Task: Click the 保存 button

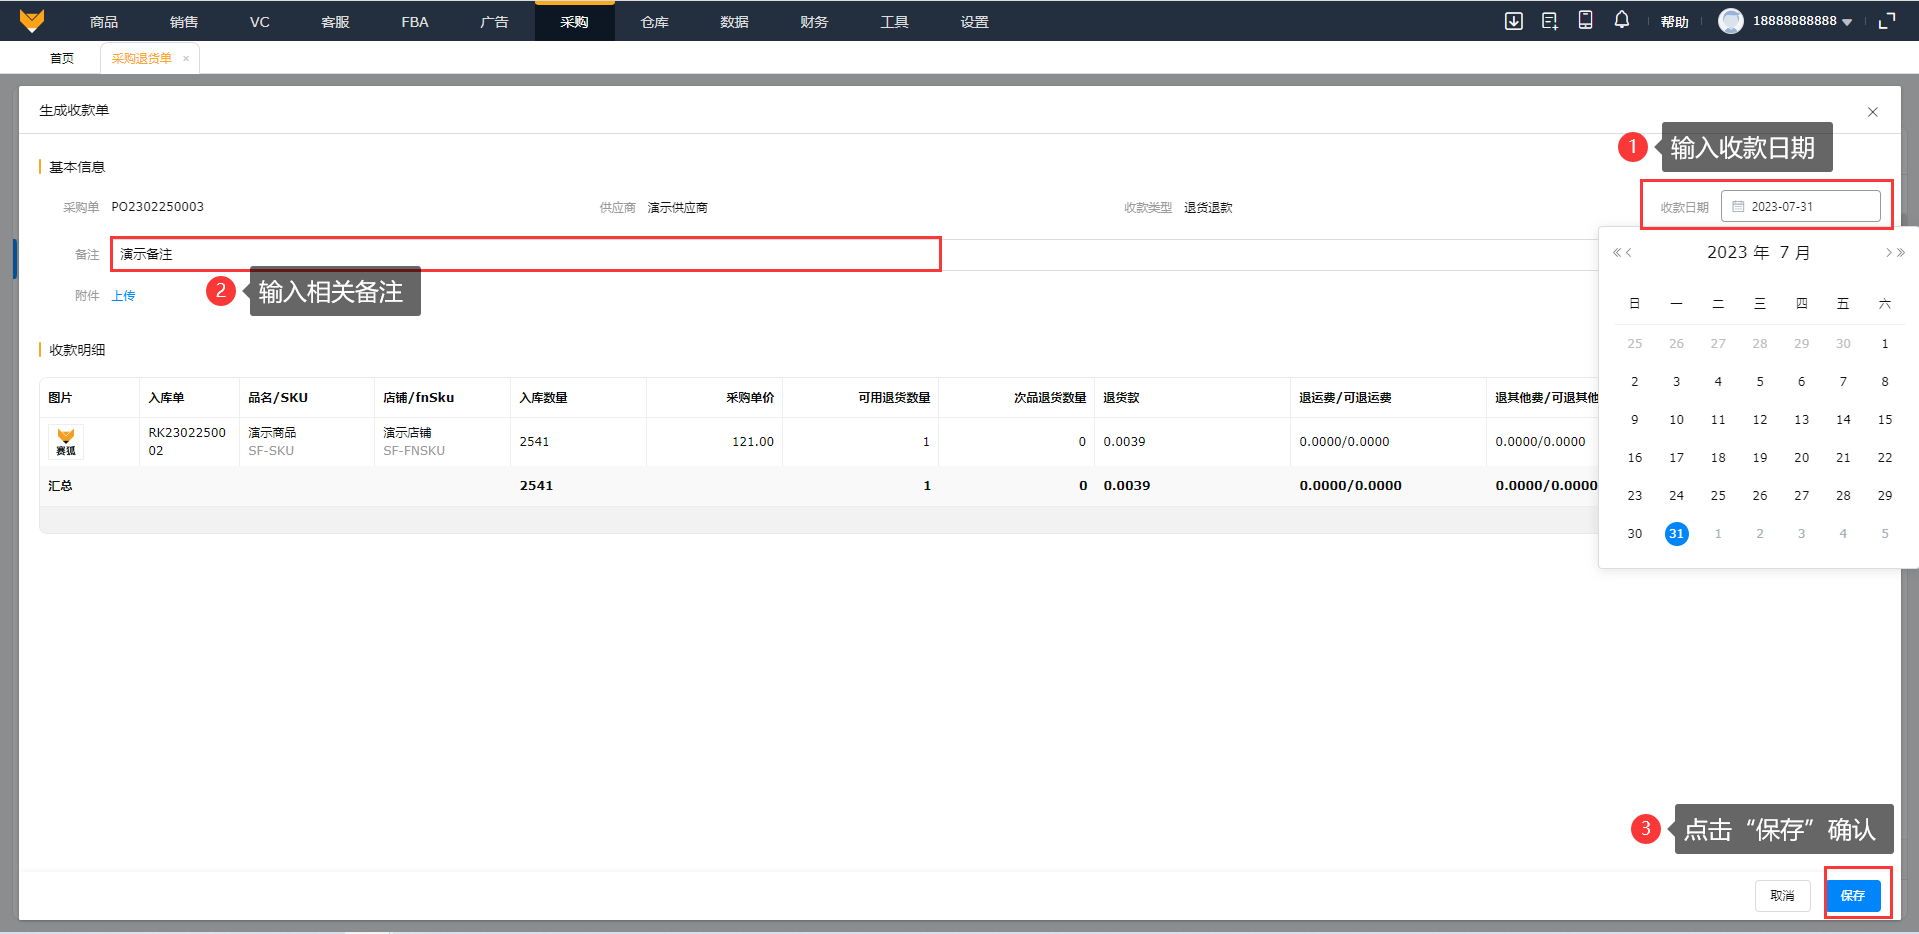Action: [x=1852, y=895]
